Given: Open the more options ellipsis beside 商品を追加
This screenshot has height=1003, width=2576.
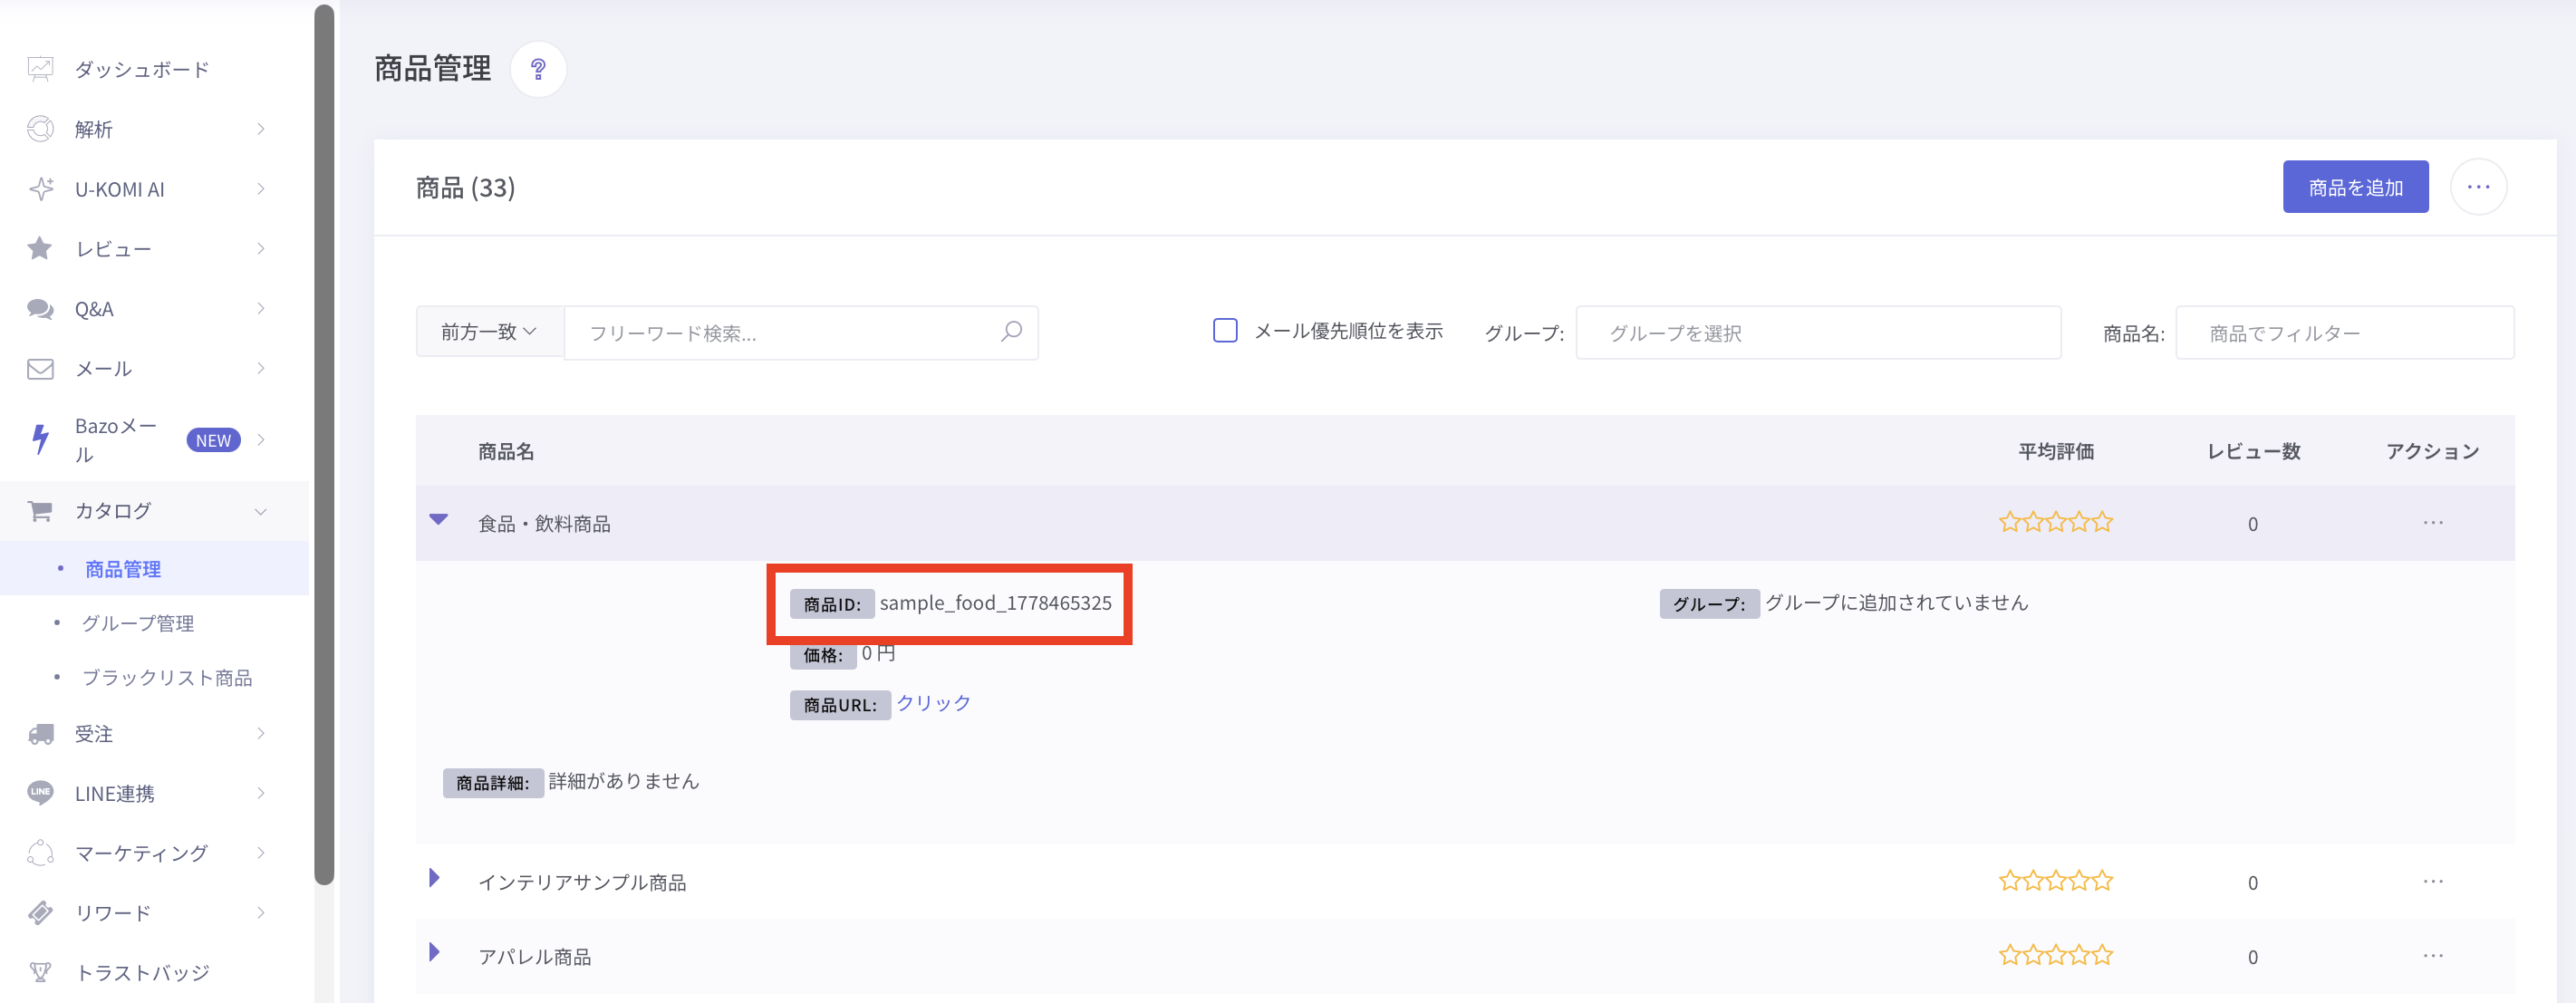Looking at the screenshot, I should pyautogui.click(x=2478, y=187).
